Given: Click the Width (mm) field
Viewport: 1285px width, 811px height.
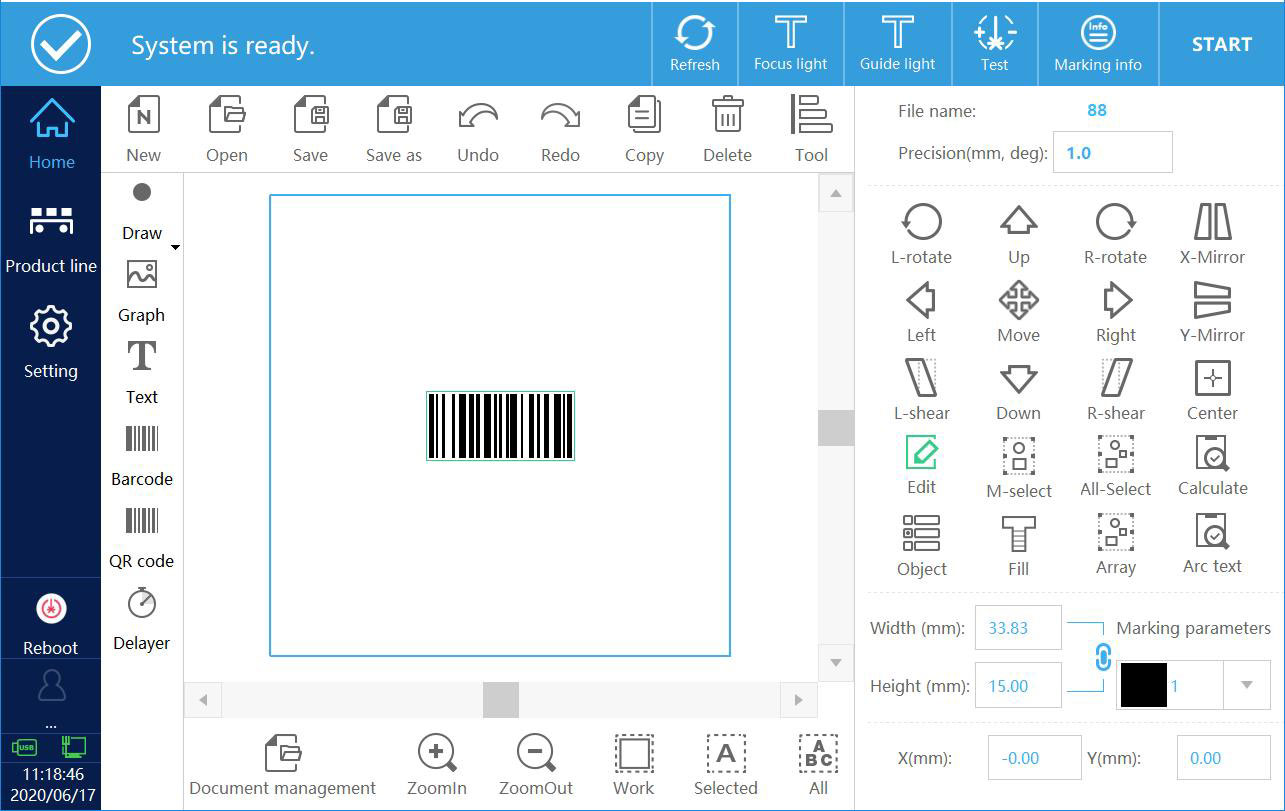Looking at the screenshot, I should (1018, 628).
